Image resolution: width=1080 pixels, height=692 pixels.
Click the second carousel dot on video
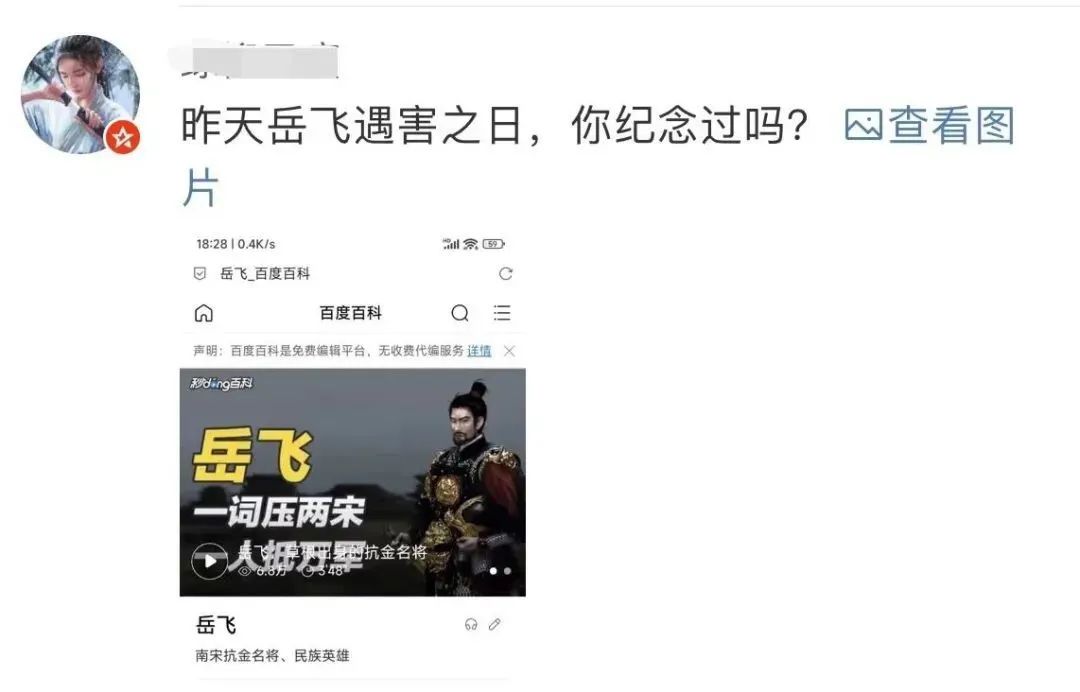tap(508, 571)
